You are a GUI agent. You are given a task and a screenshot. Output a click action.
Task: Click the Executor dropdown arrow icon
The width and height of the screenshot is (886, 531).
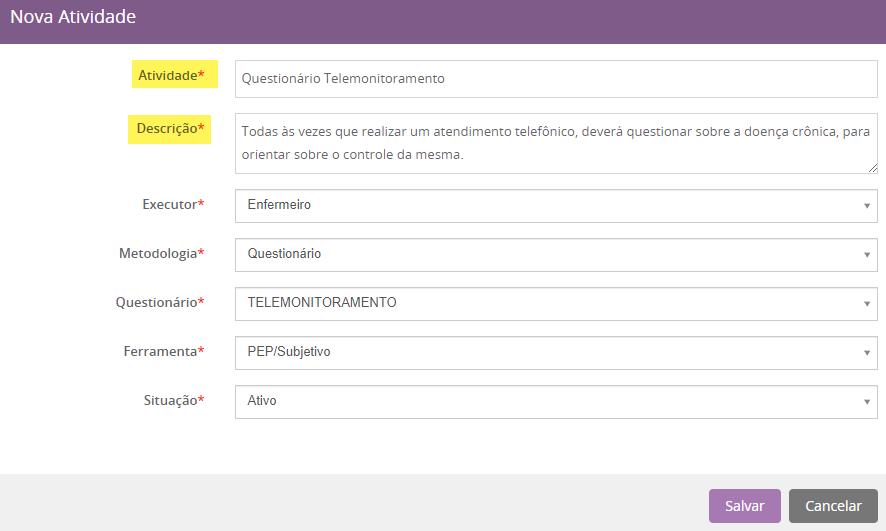click(x=866, y=206)
